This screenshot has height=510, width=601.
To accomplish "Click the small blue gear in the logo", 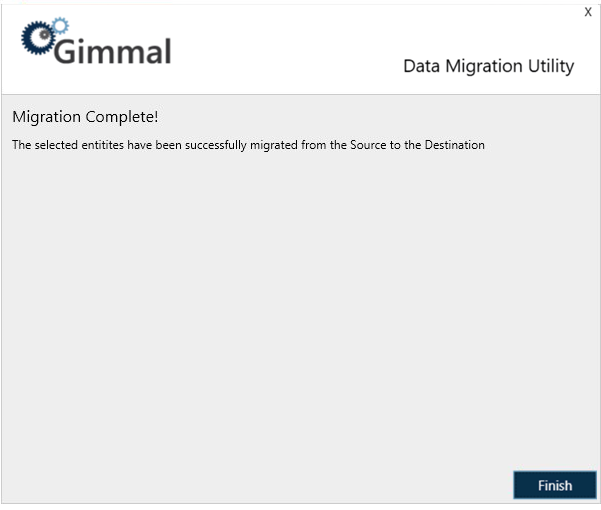I will [x=60, y=23].
